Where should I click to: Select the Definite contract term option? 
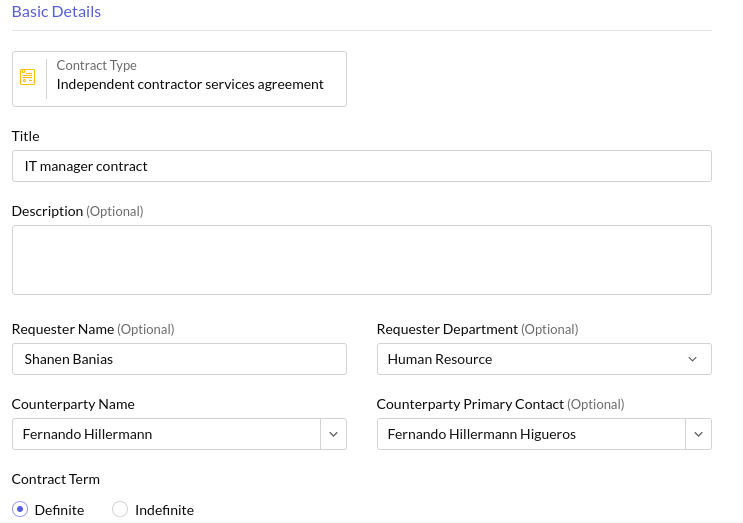pos(21,509)
